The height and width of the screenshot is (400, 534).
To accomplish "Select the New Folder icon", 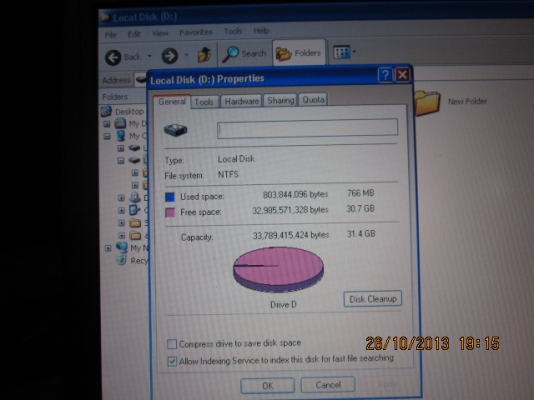I will (427, 102).
